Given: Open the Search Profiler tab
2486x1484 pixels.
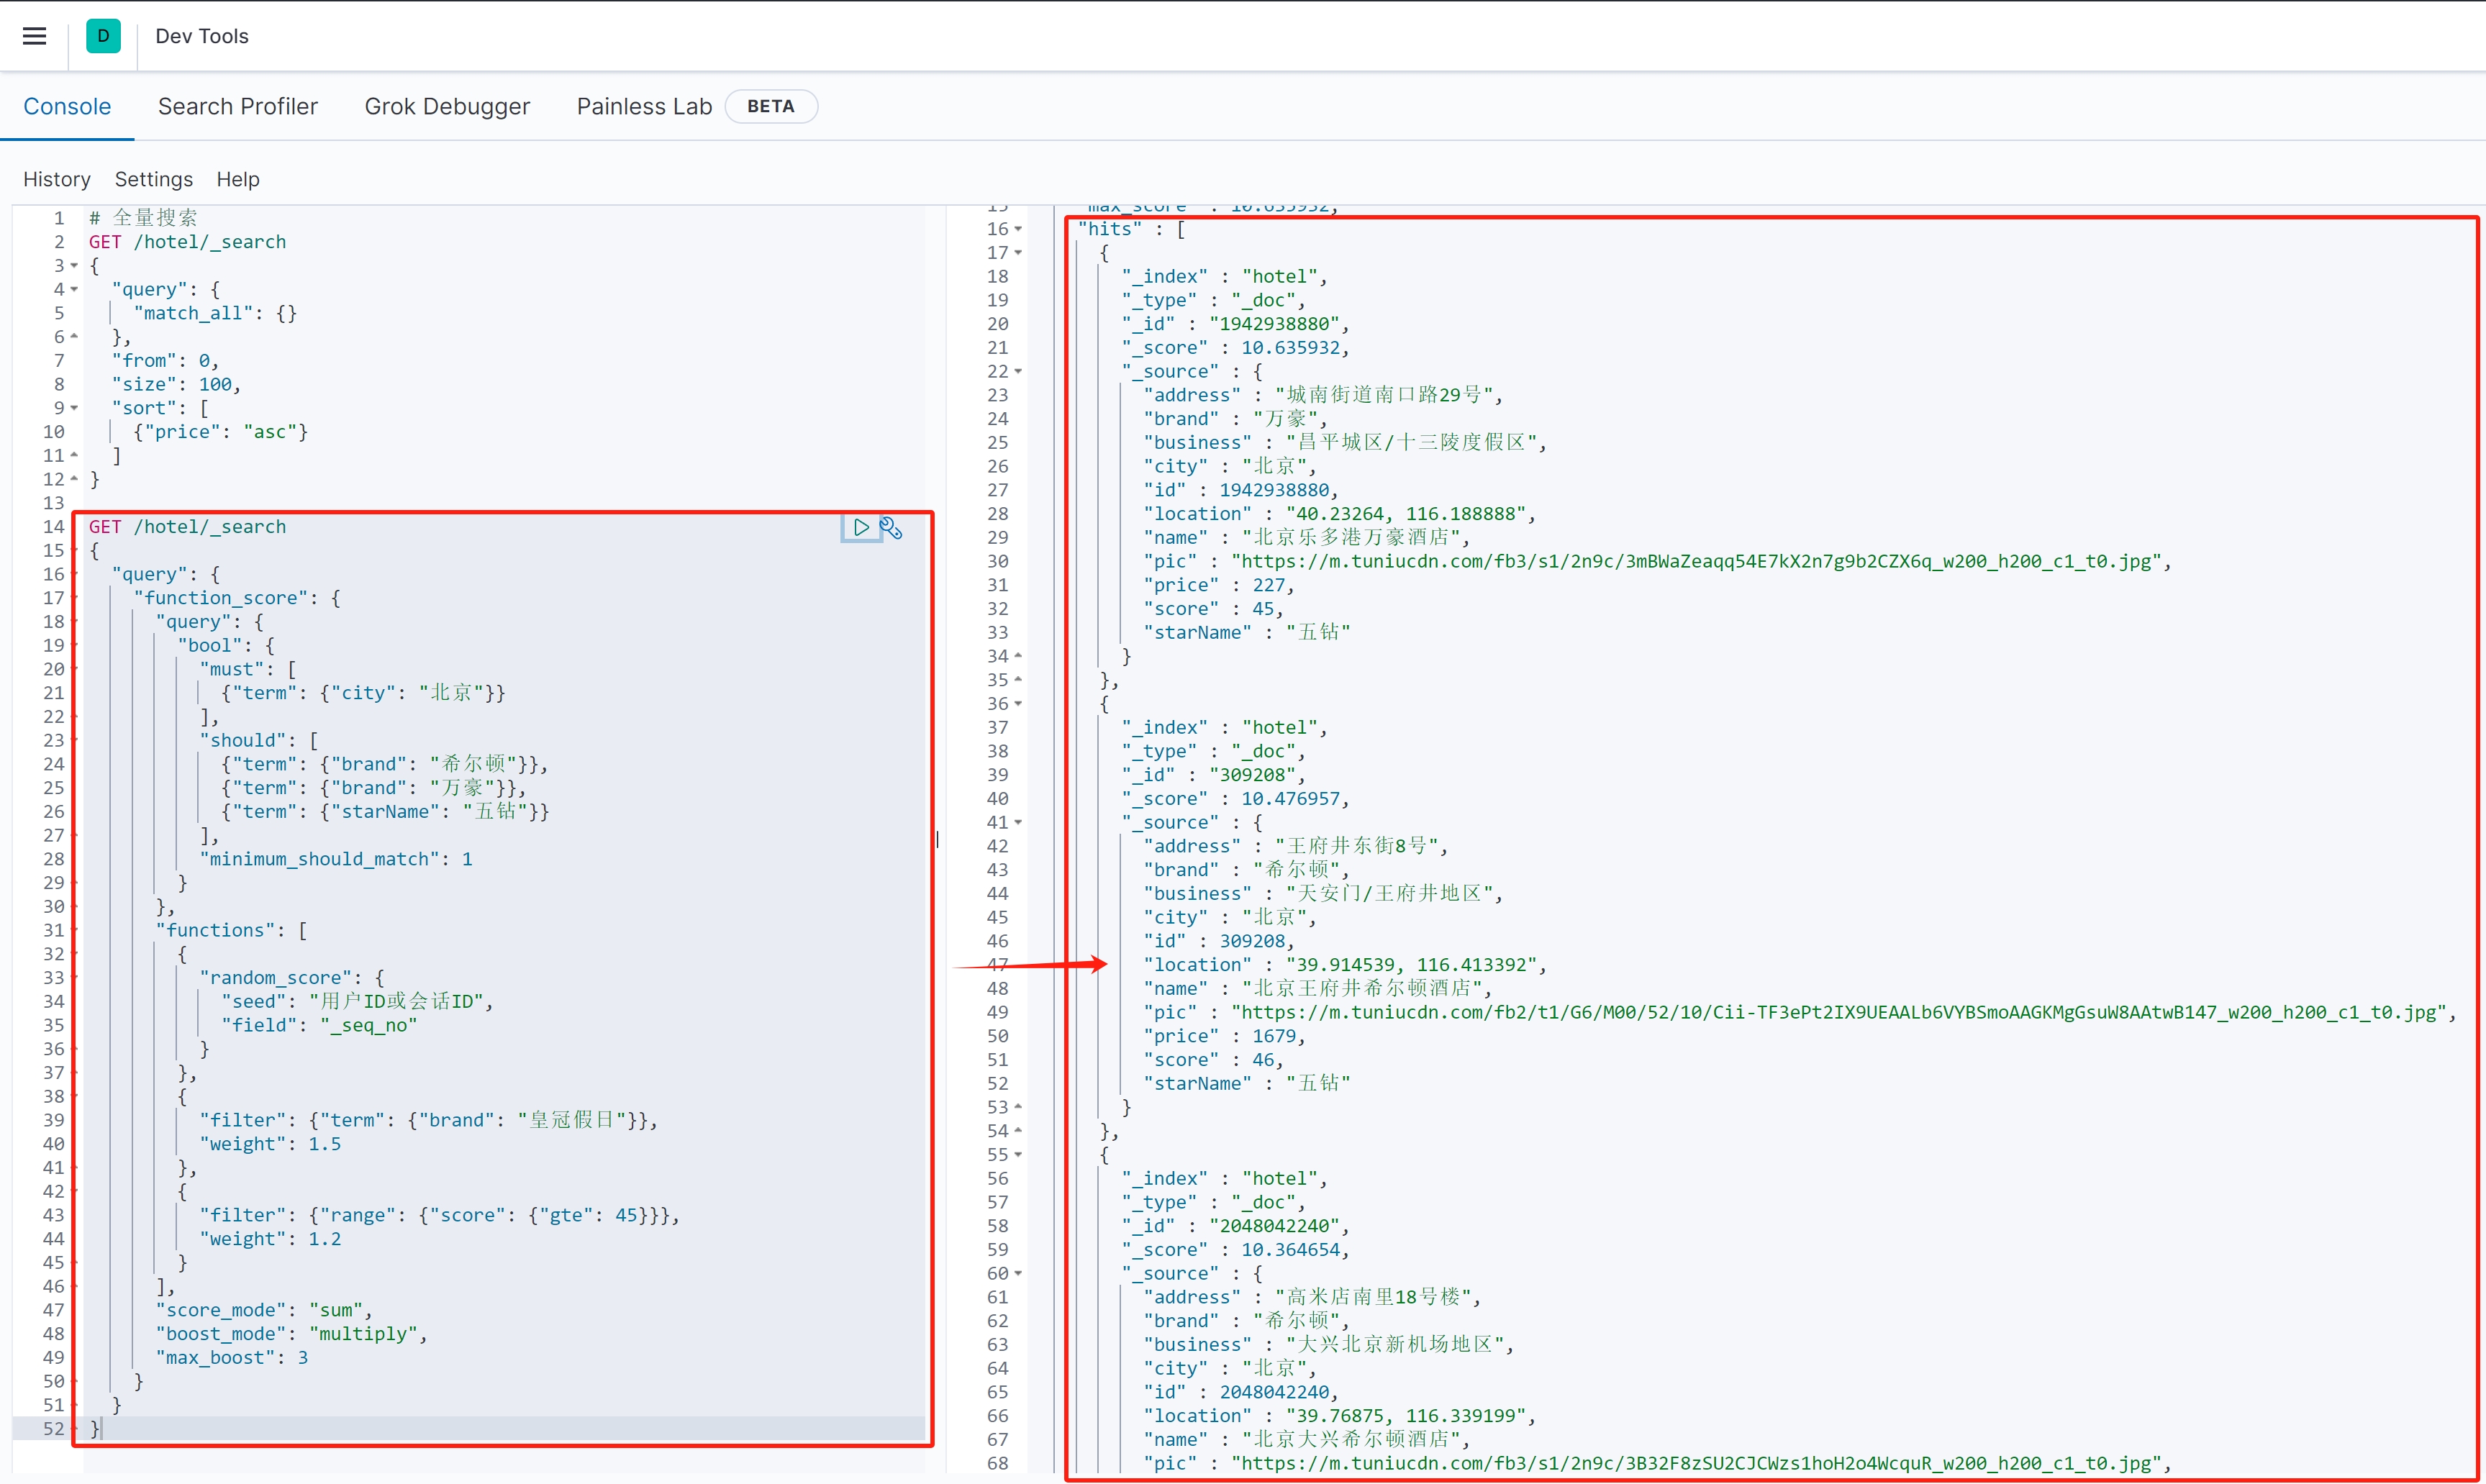Looking at the screenshot, I should point(238,106).
